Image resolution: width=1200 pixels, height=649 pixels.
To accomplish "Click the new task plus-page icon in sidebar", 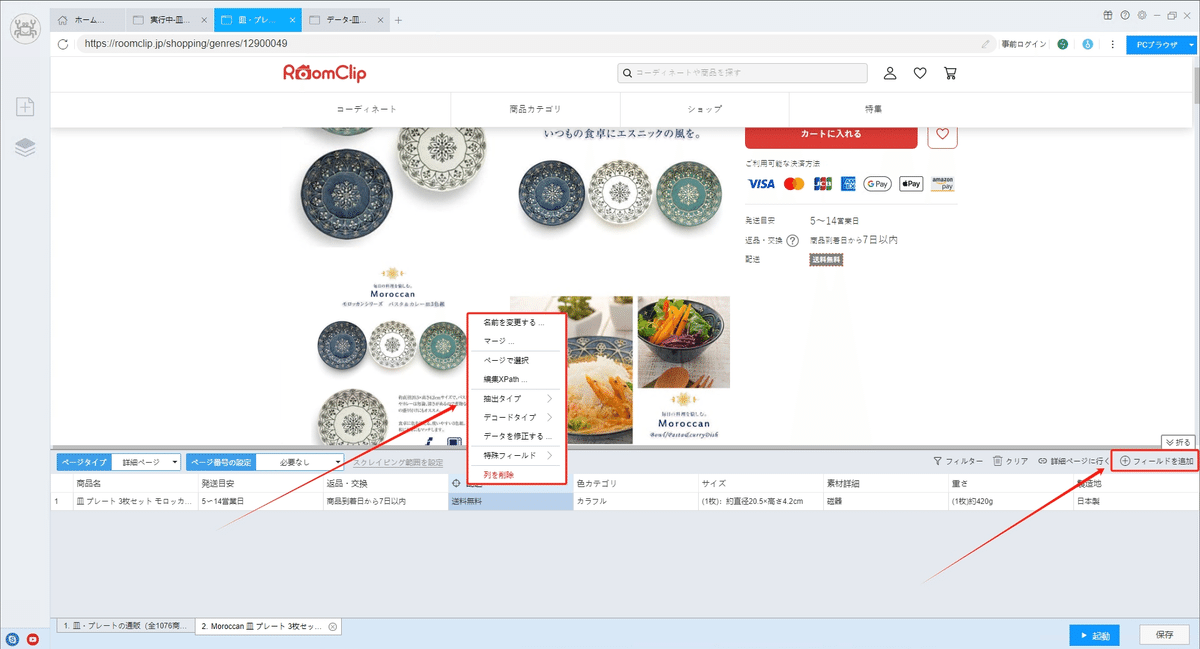I will 25,107.
